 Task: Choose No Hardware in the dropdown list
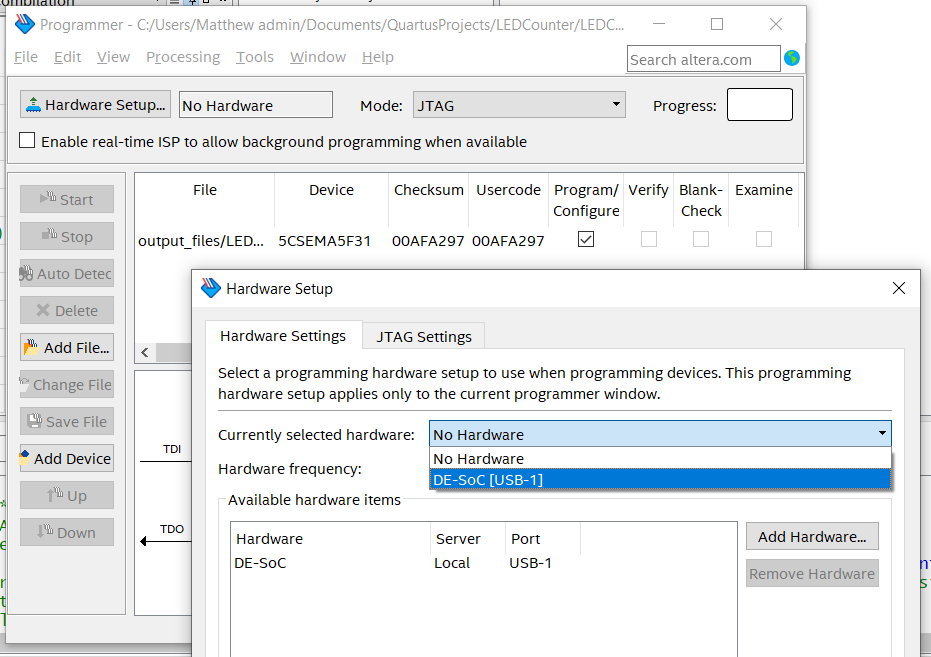click(660, 459)
